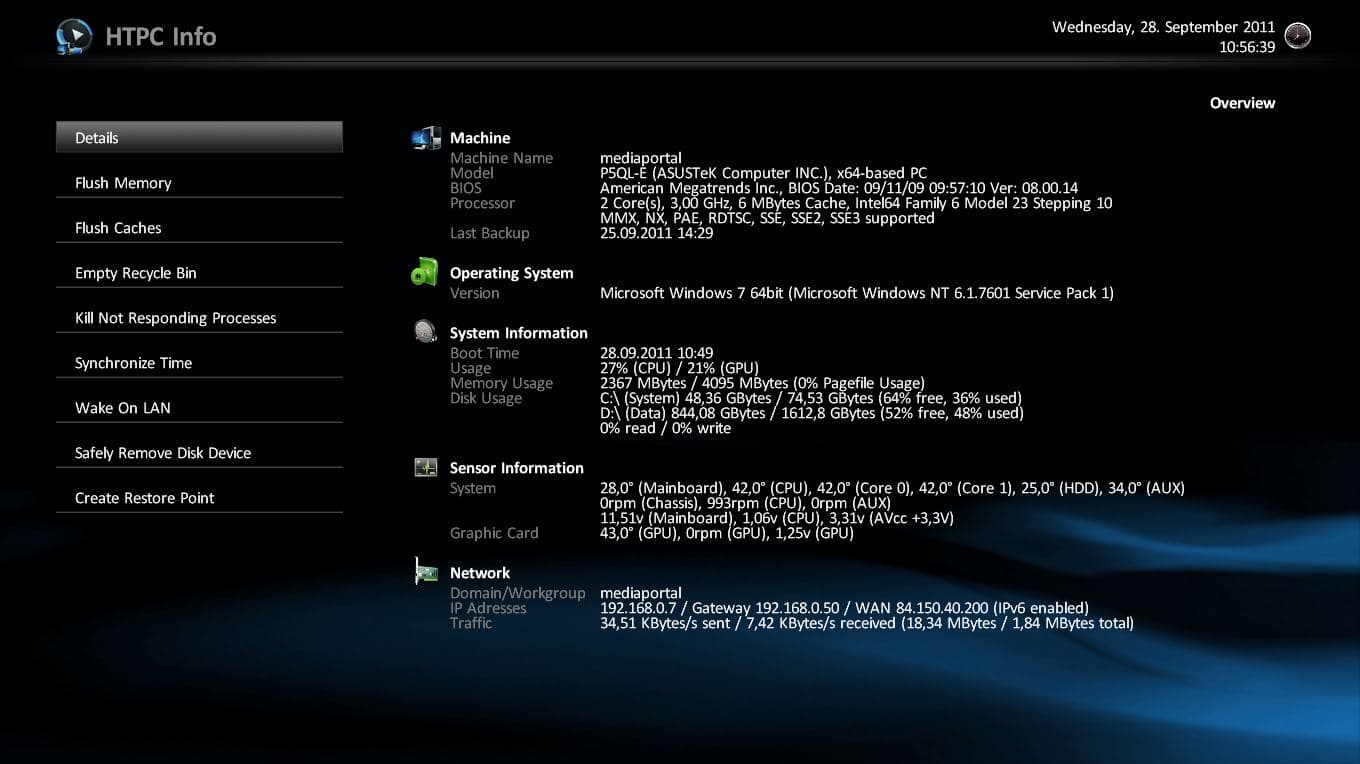The image size is (1360, 764).
Task: Click the 28,0° (Mainboard) temperature line
Action: click(892, 488)
